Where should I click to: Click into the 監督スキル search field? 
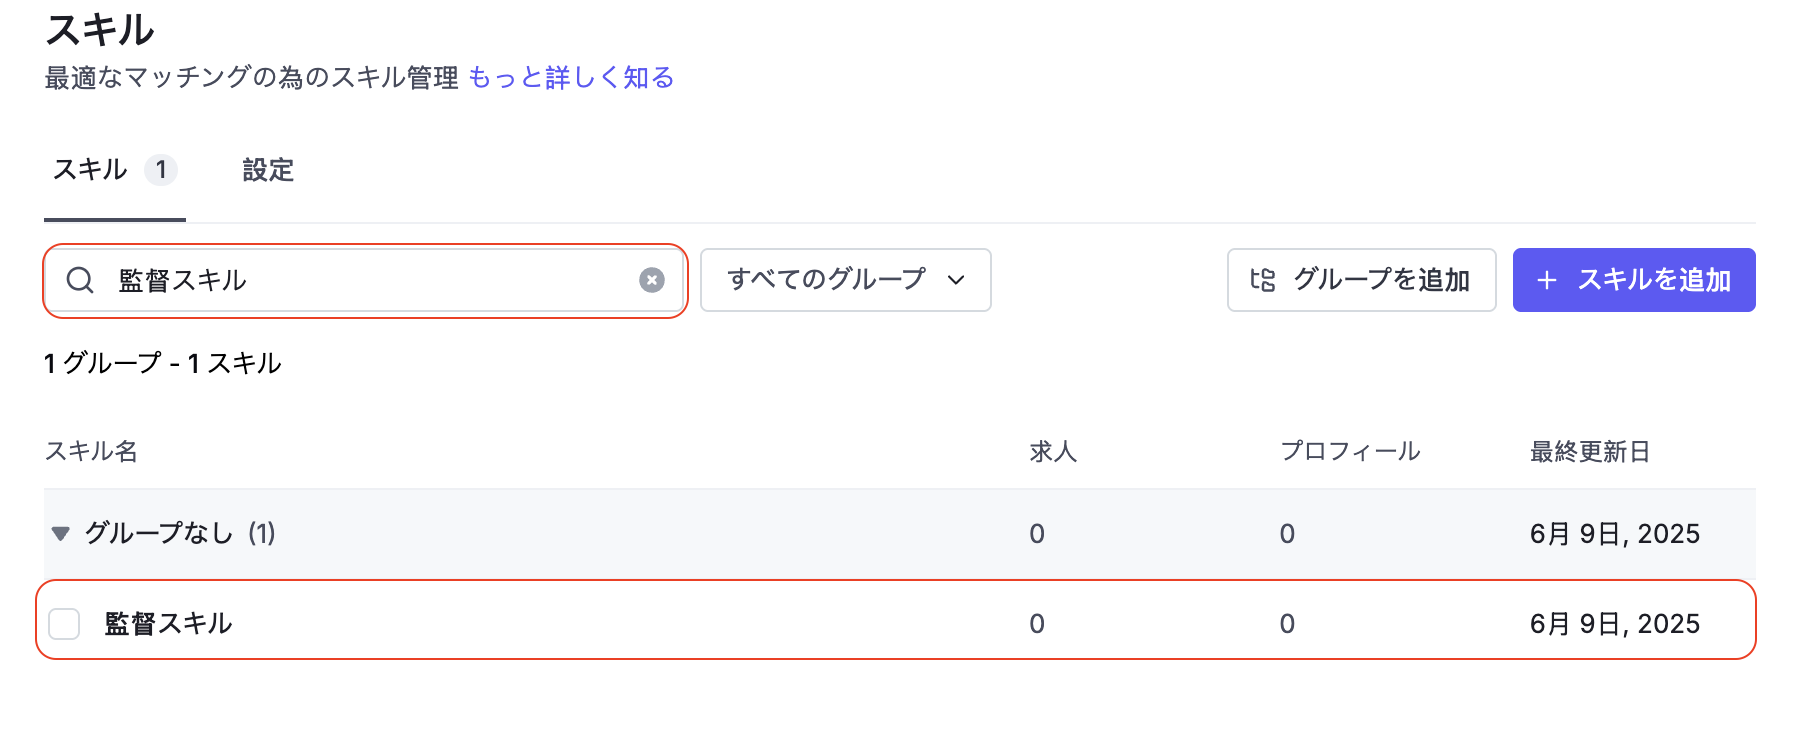pyautogui.click(x=366, y=280)
